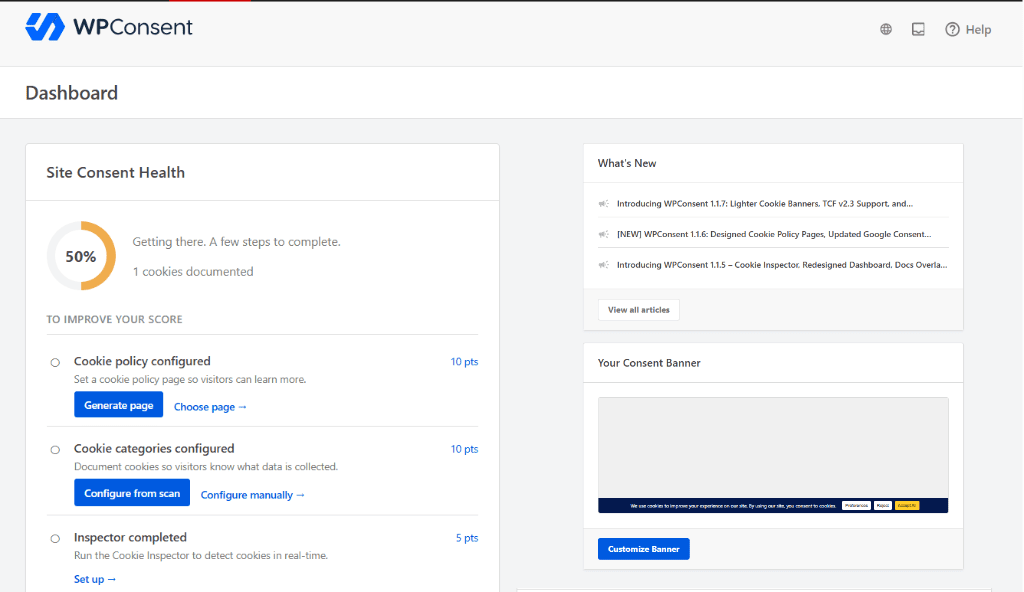Click the Site Consent Health heading
This screenshot has height=592, width=1024.
pos(116,173)
